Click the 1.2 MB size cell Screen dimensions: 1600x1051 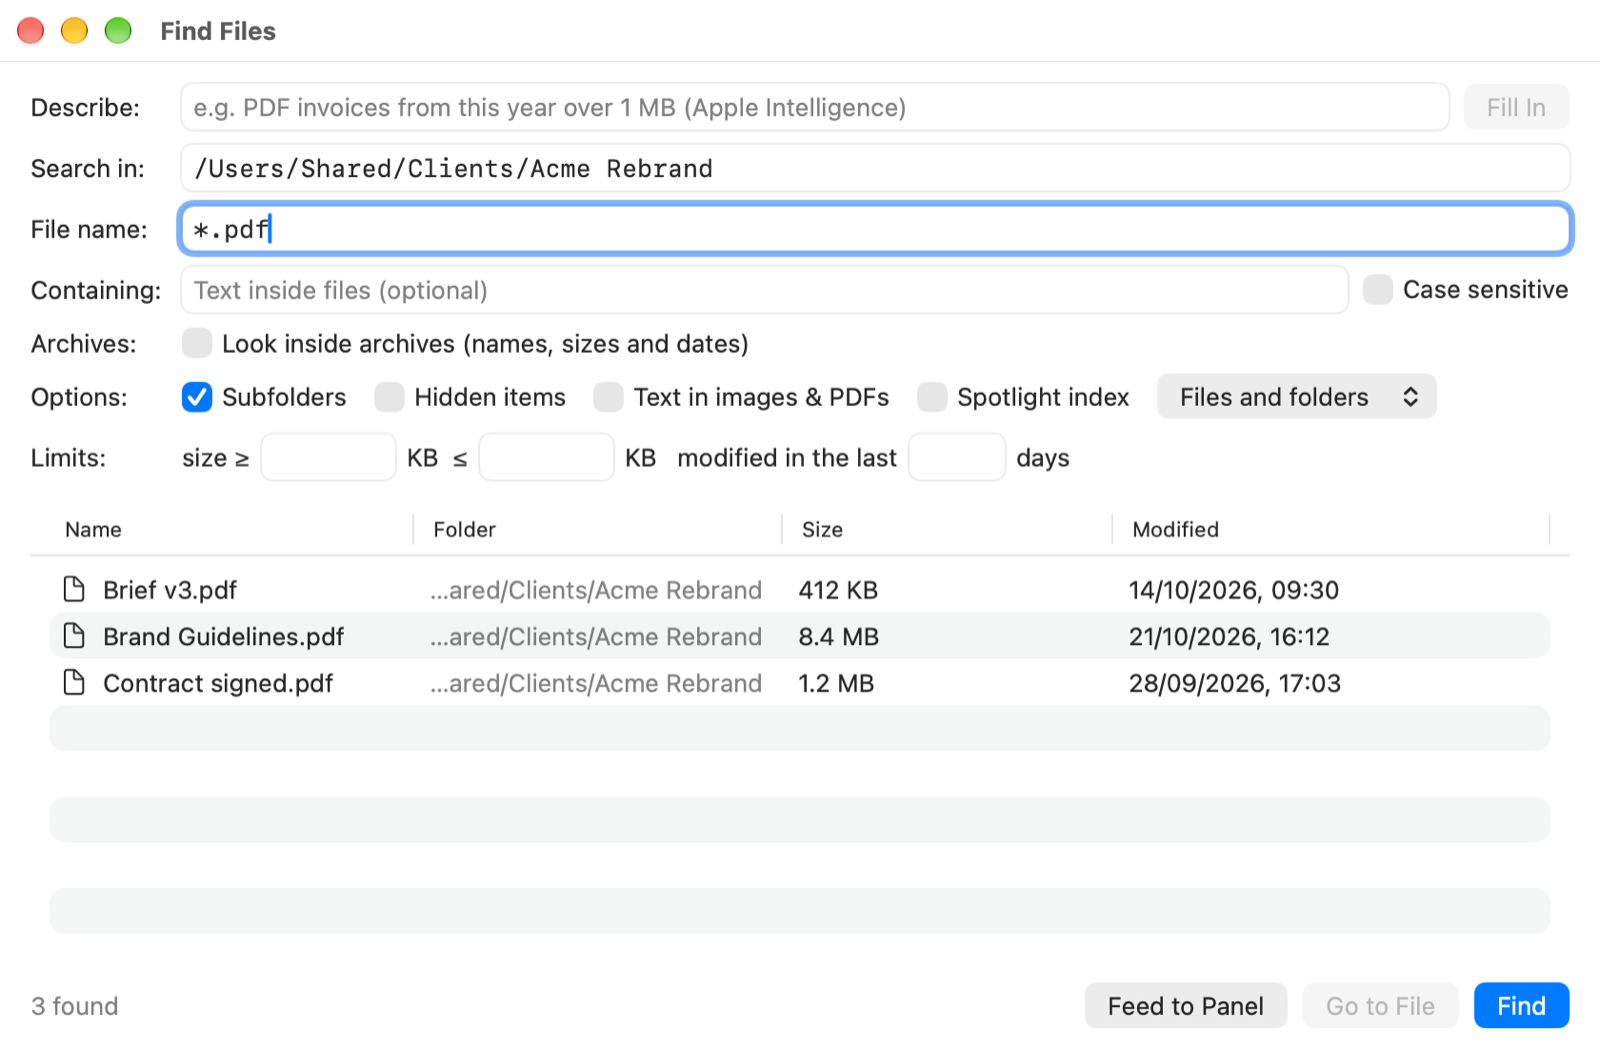tap(836, 683)
